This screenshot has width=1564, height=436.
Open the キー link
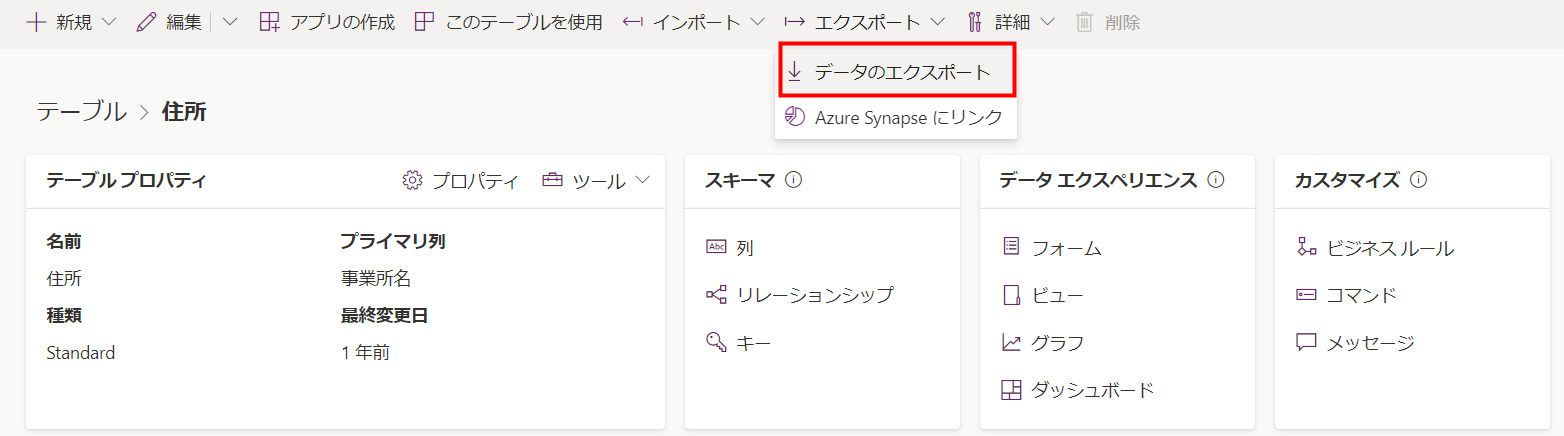[x=753, y=343]
